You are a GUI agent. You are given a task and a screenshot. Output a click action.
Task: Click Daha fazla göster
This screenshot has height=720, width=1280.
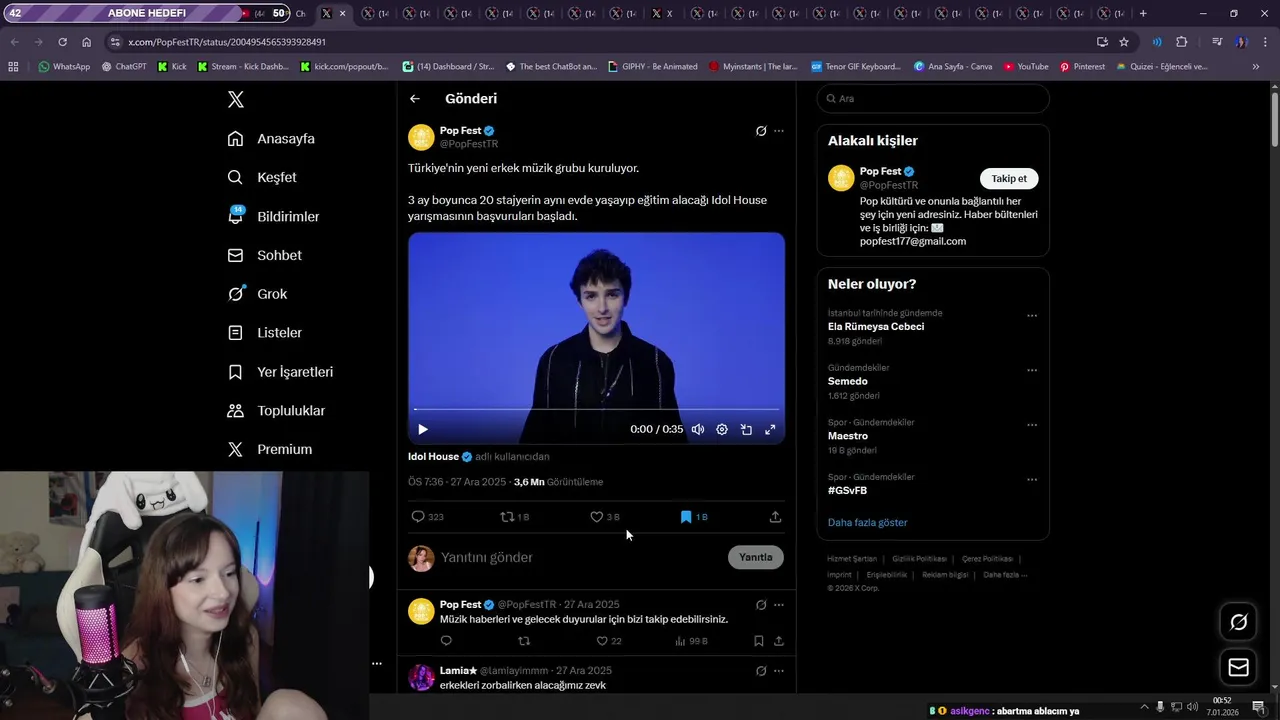click(x=868, y=523)
